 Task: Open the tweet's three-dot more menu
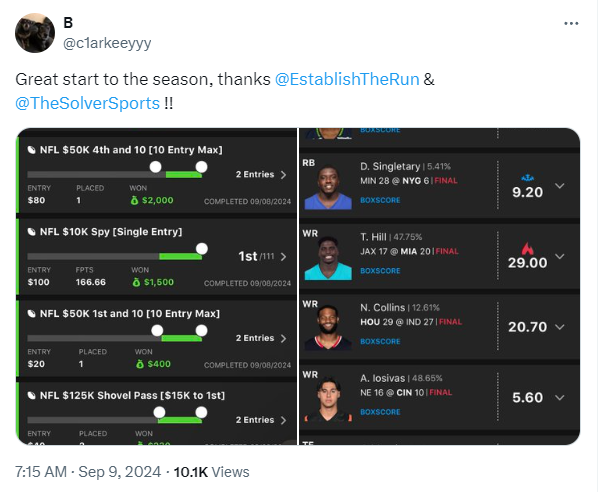tap(571, 23)
